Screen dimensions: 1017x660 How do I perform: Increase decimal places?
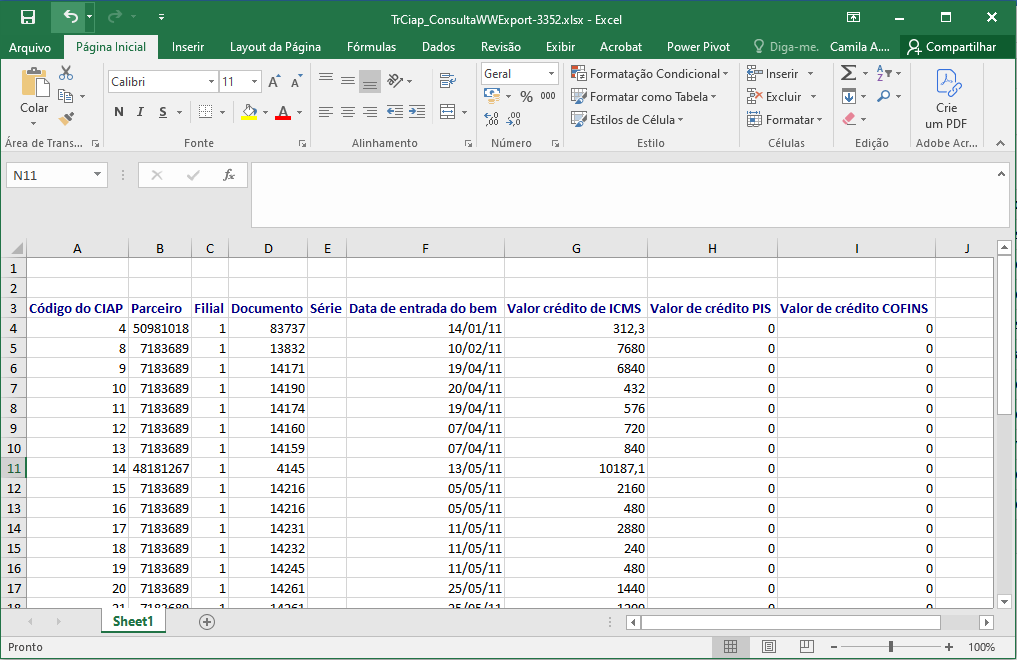(492, 119)
